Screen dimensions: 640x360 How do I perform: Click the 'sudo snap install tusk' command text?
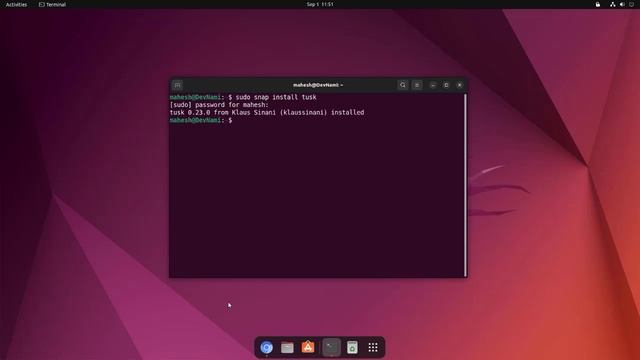point(276,97)
